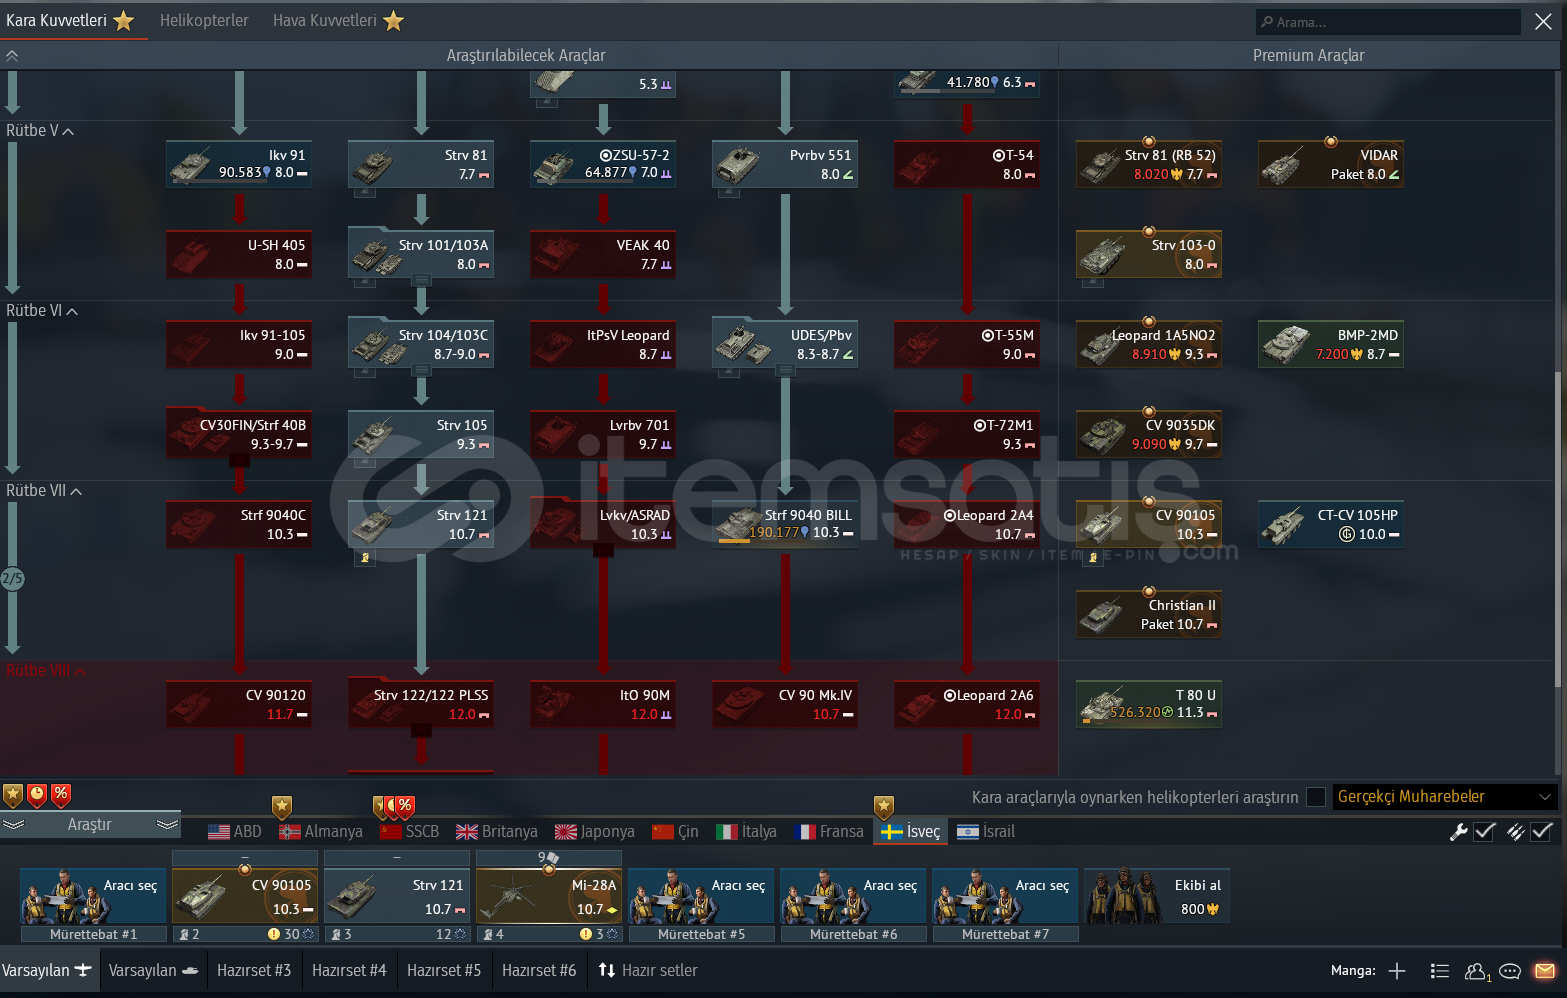The height and width of the screenshot is (998, 1567).
Task: Select the CT-CV 105HP vehicle
Action: [1331, 524]
